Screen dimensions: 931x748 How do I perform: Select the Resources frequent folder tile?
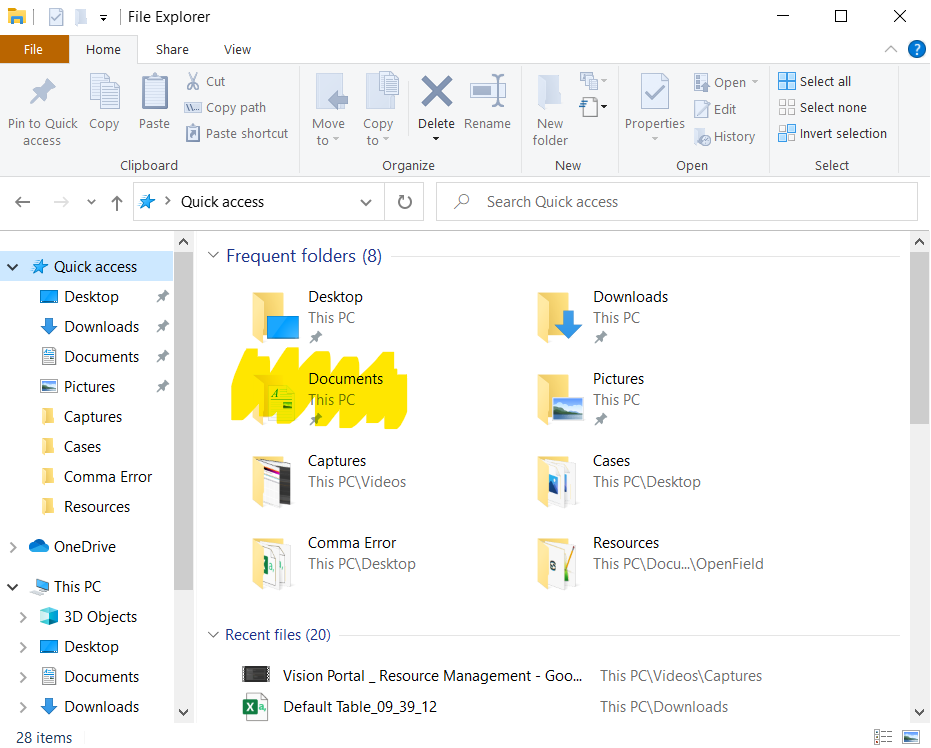click(x=650, y=562)
